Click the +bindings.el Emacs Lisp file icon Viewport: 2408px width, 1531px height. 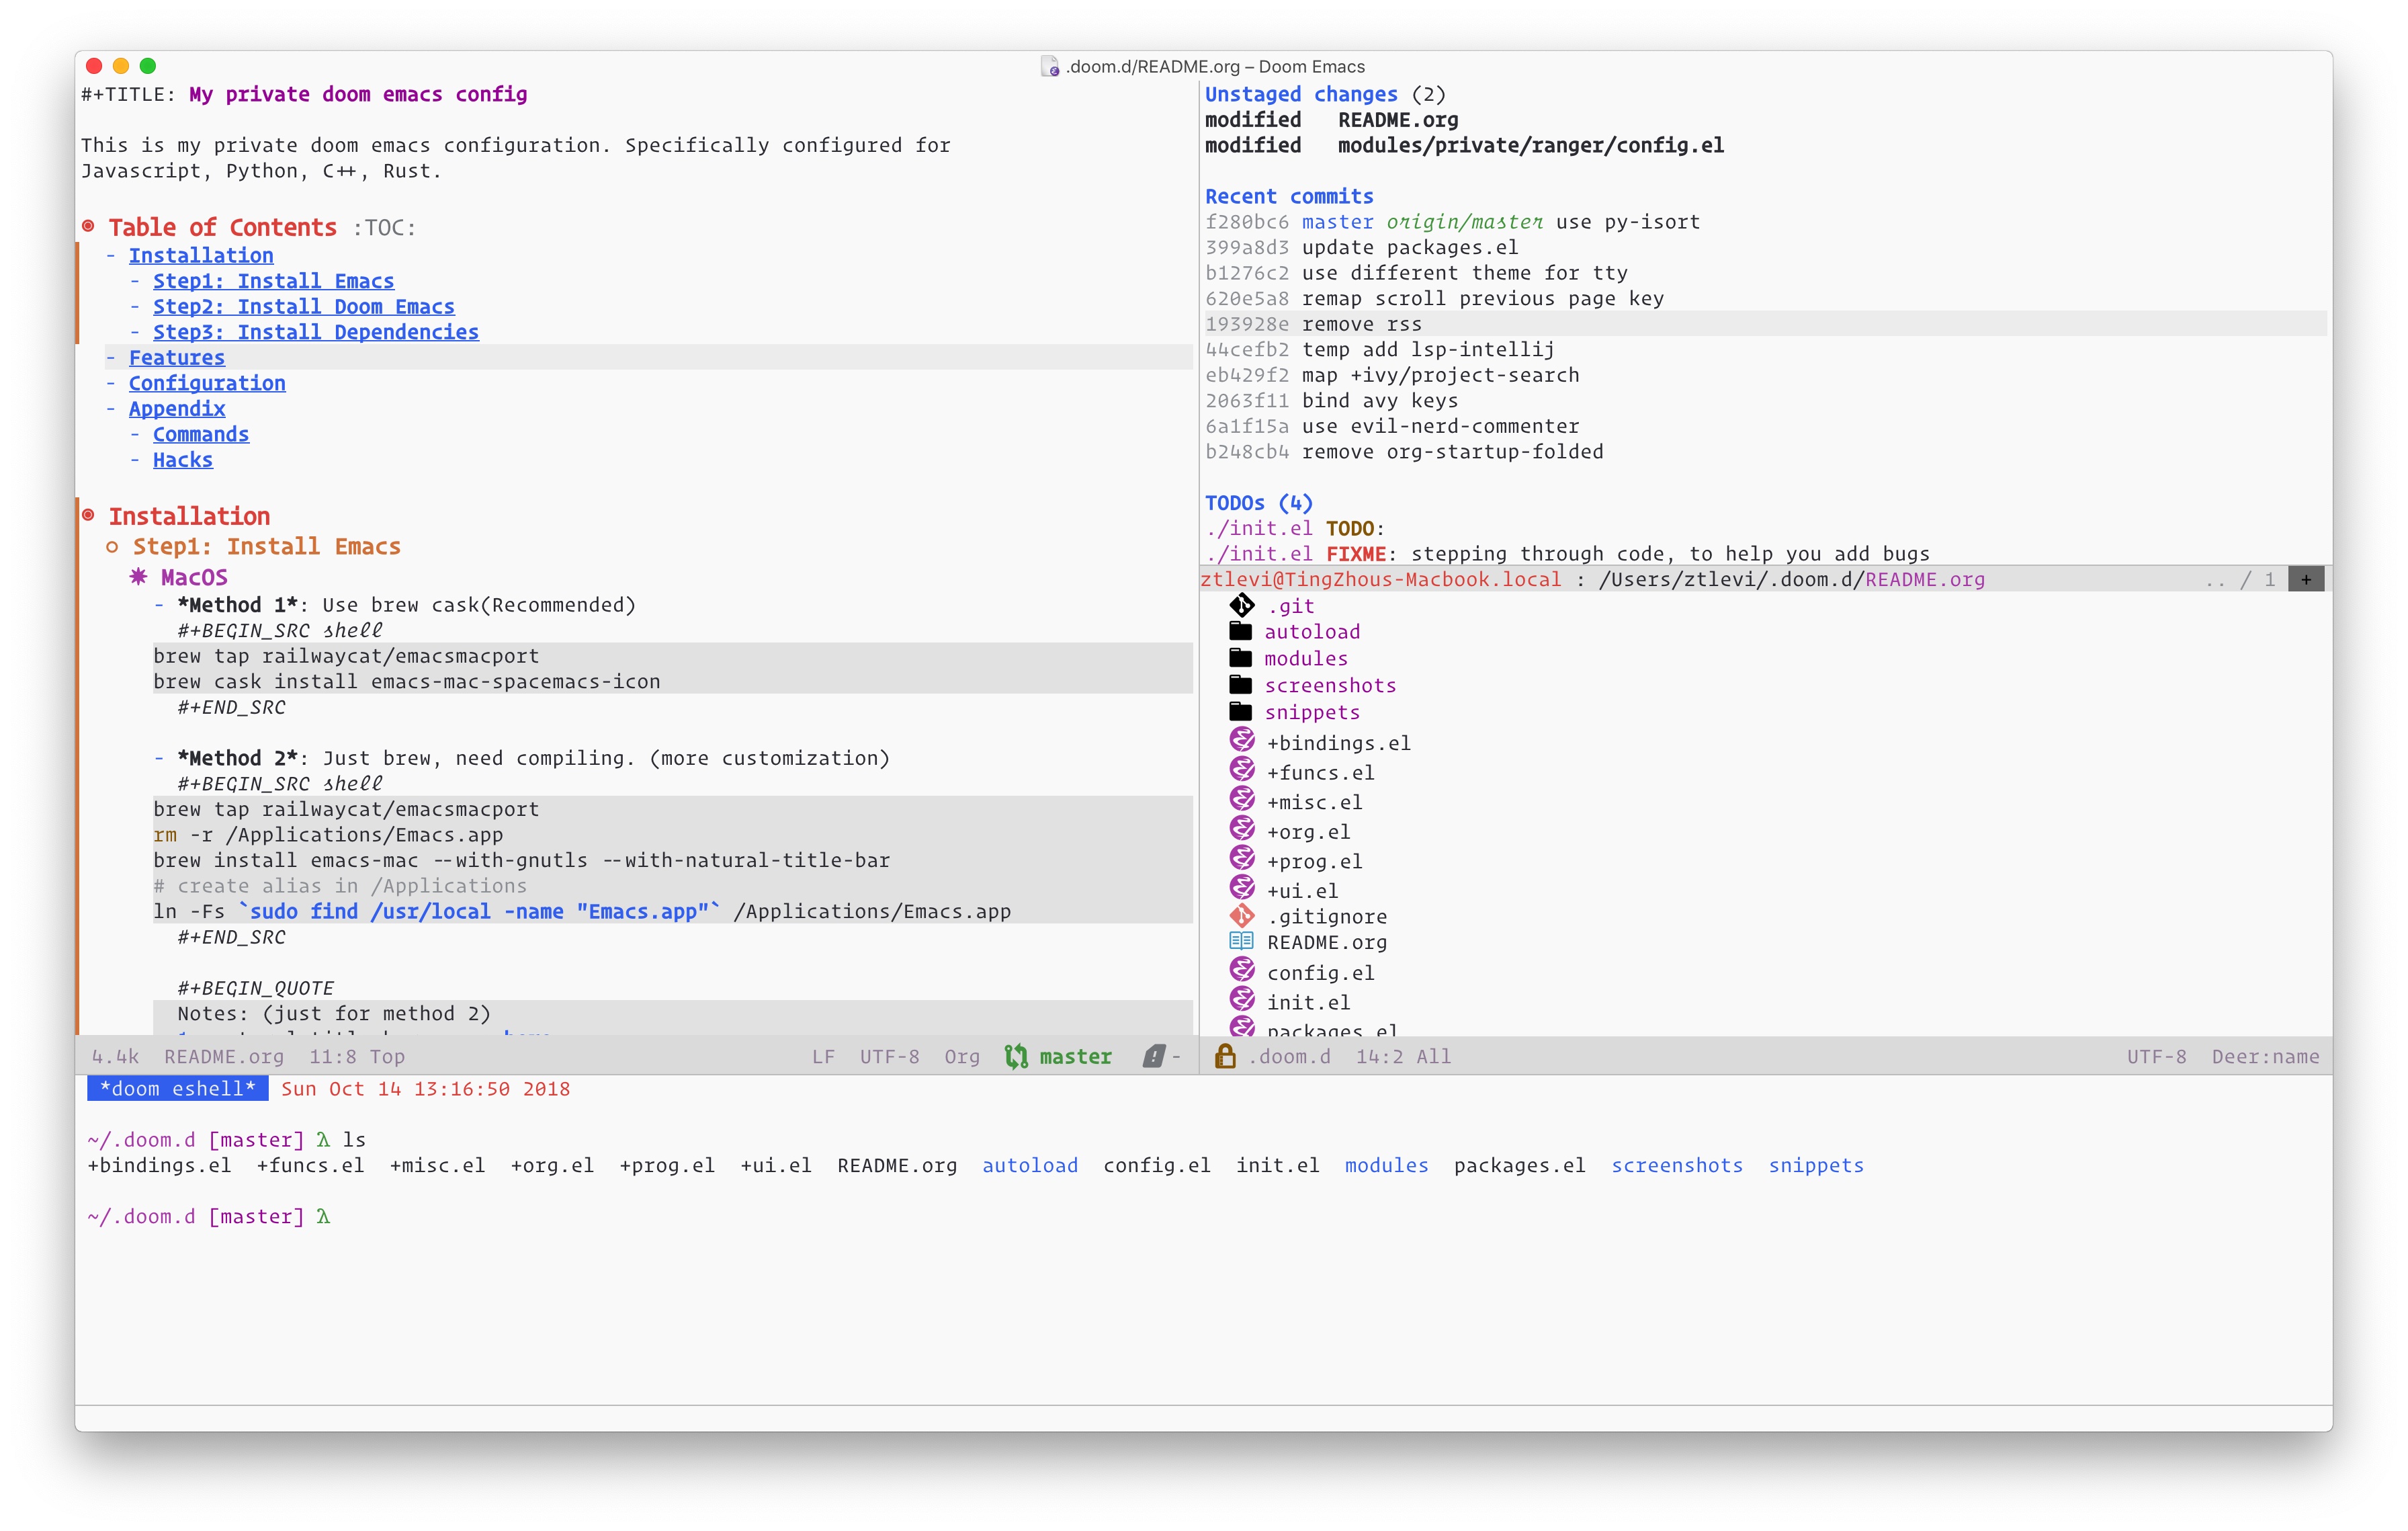1241,741
